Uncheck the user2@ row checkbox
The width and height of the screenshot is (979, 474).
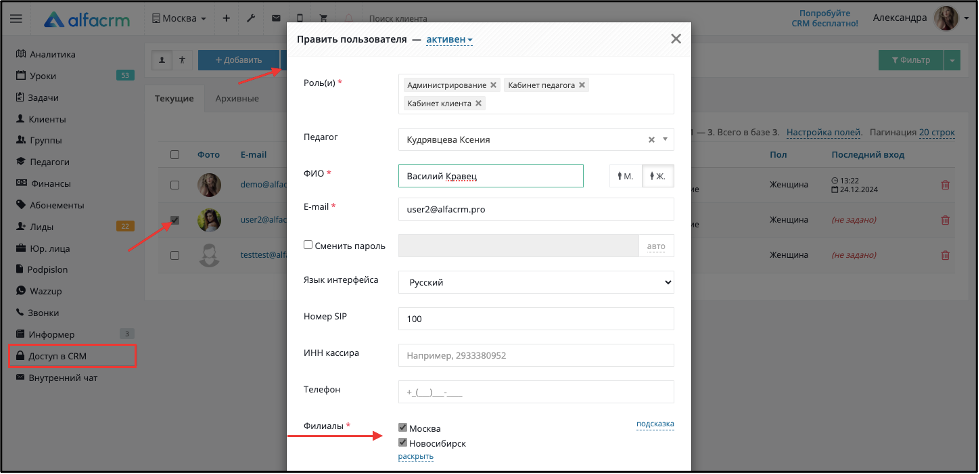coord(175,220)
